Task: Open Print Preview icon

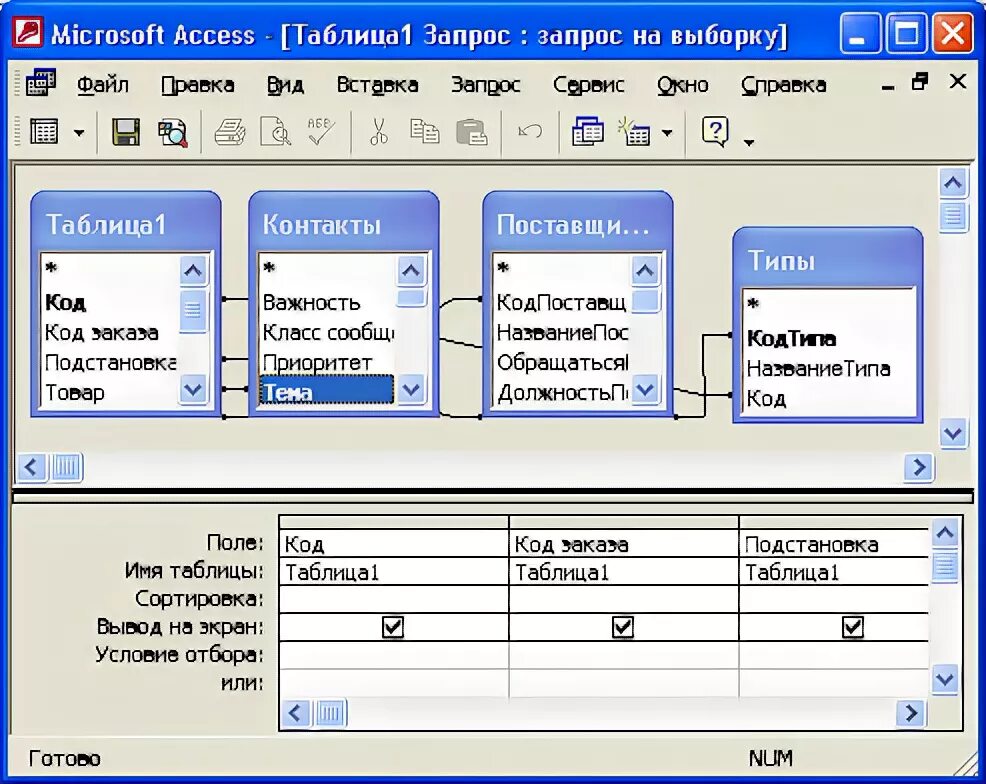Action: click(x=275, y=132)
